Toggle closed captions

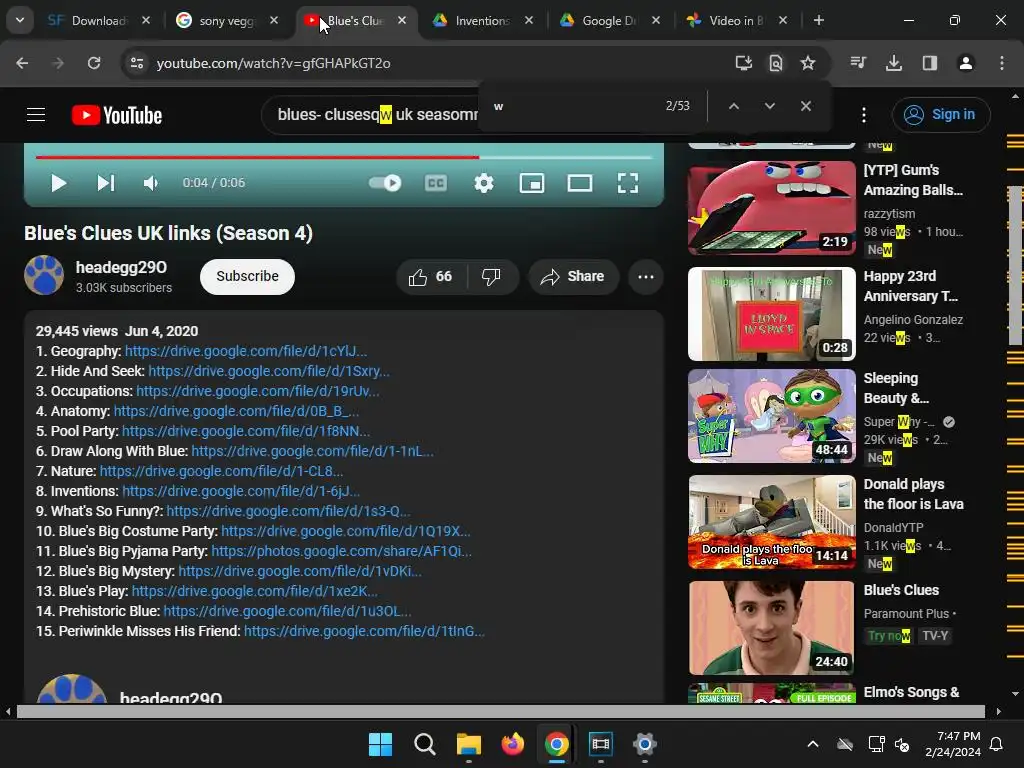coord(436,184)
